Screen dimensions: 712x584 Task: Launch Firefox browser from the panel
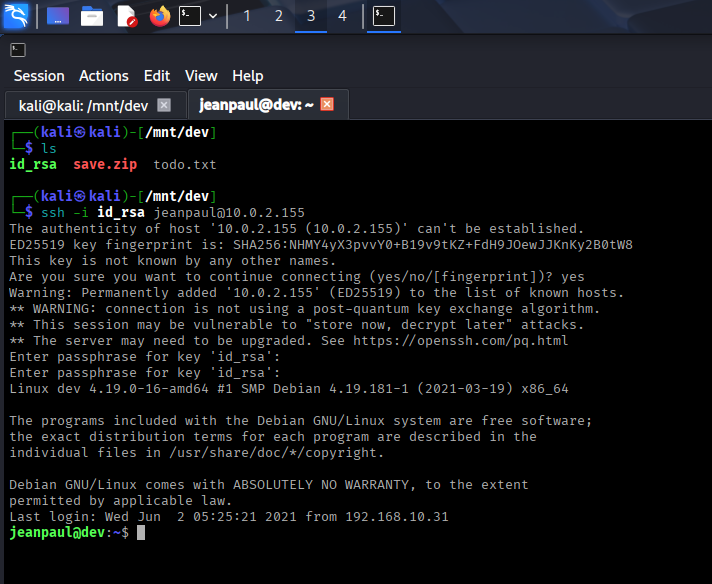[x=160, y=16]
